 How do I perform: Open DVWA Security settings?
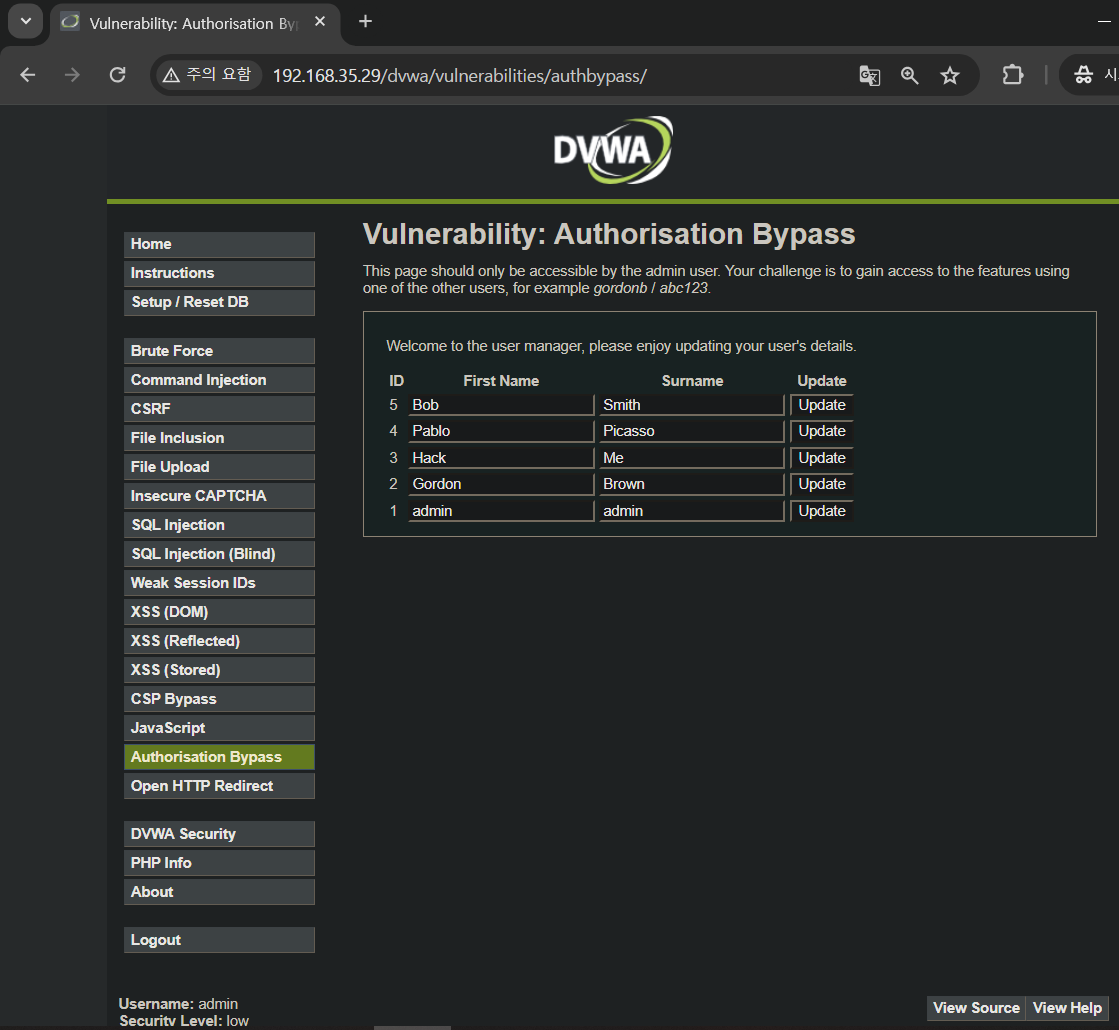pyautogui.click(x=219, y=834)
